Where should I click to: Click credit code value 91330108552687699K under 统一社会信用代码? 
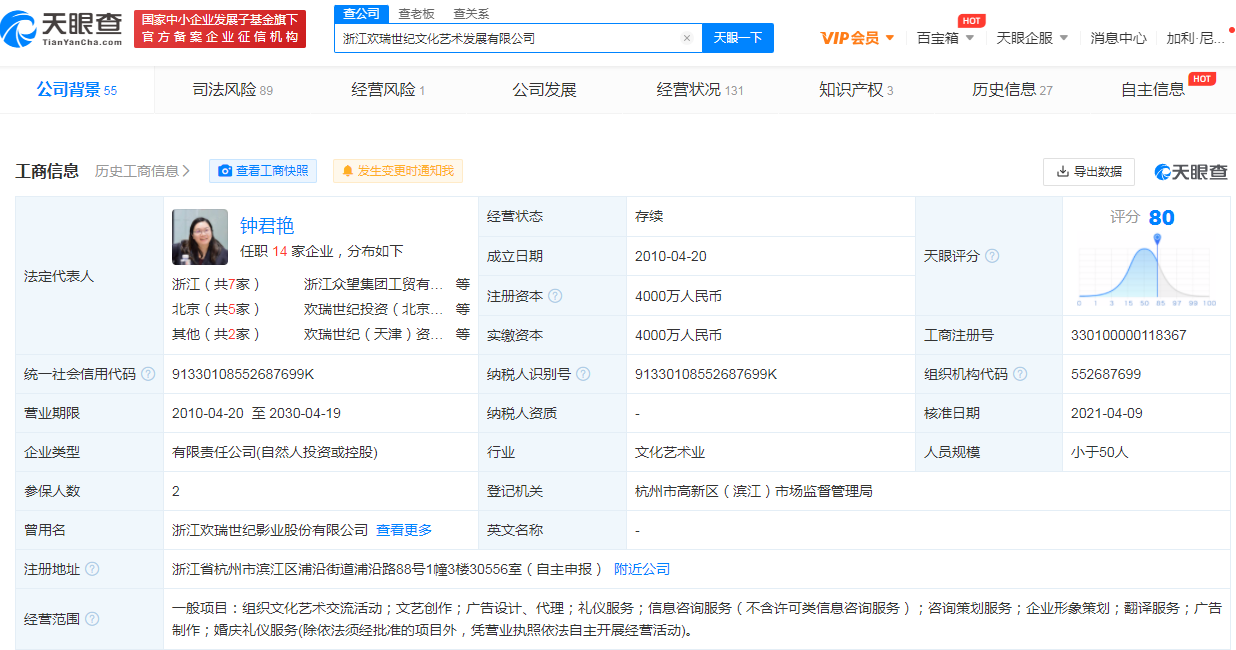tap(243, 374)
